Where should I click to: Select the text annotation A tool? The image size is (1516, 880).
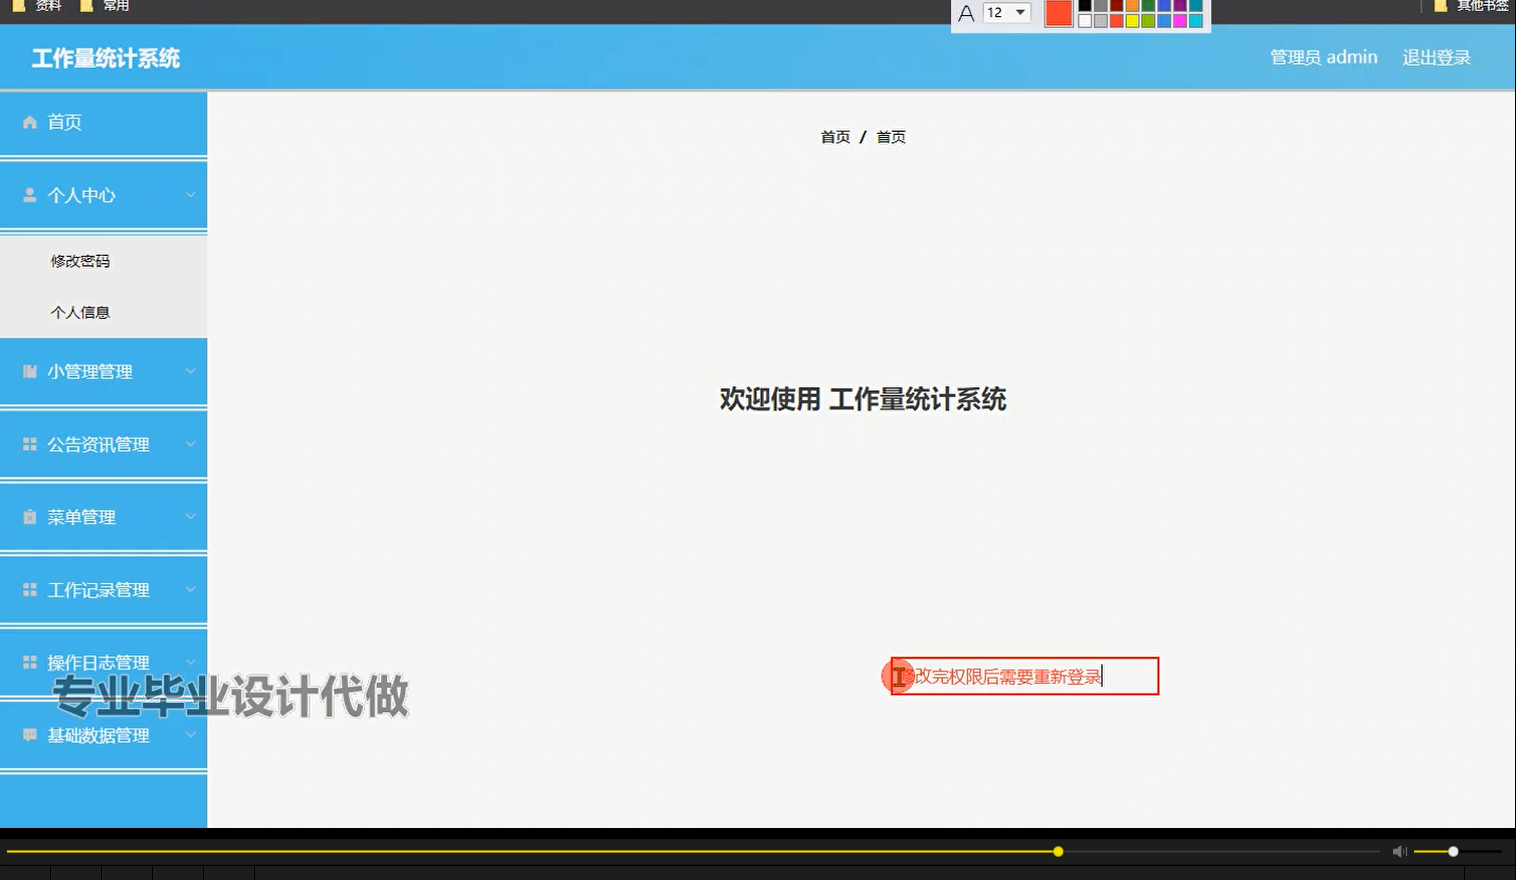click(966, 13)
